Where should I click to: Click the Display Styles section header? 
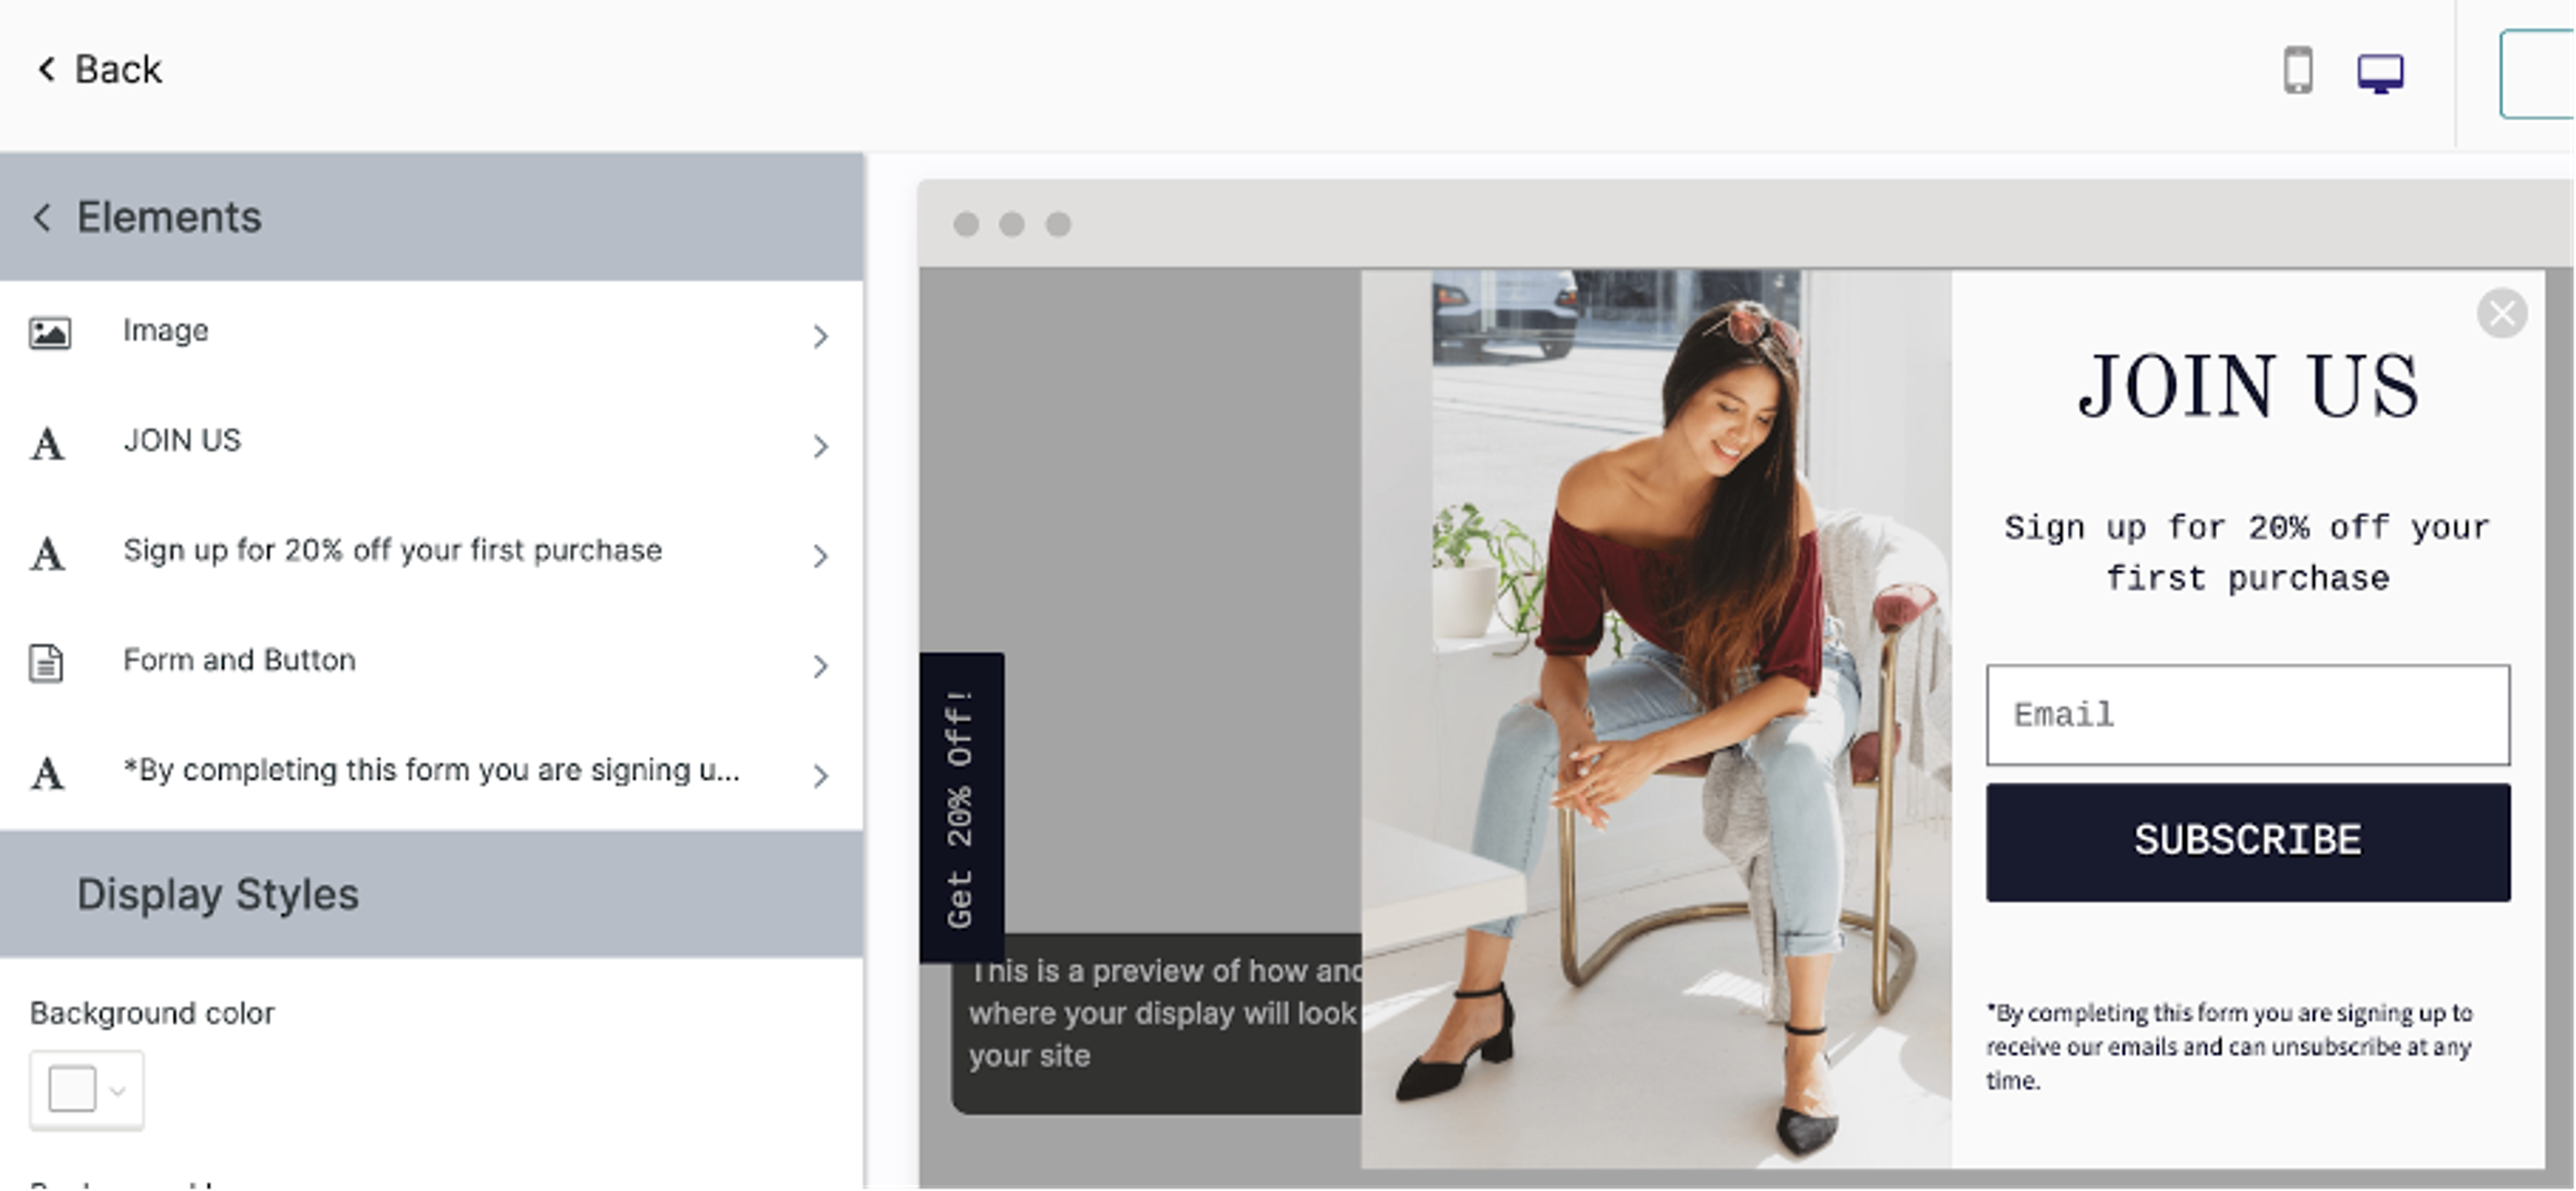click(431, 894)
